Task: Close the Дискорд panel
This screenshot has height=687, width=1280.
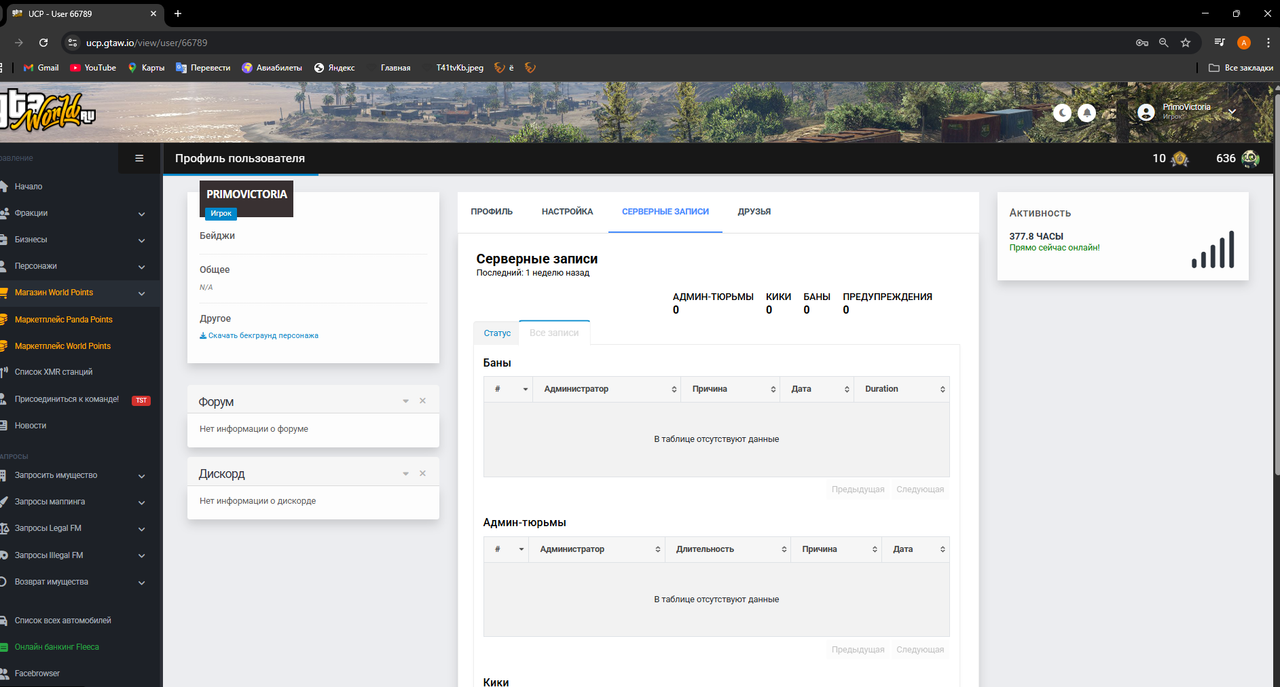Action: tap(422, 474)
